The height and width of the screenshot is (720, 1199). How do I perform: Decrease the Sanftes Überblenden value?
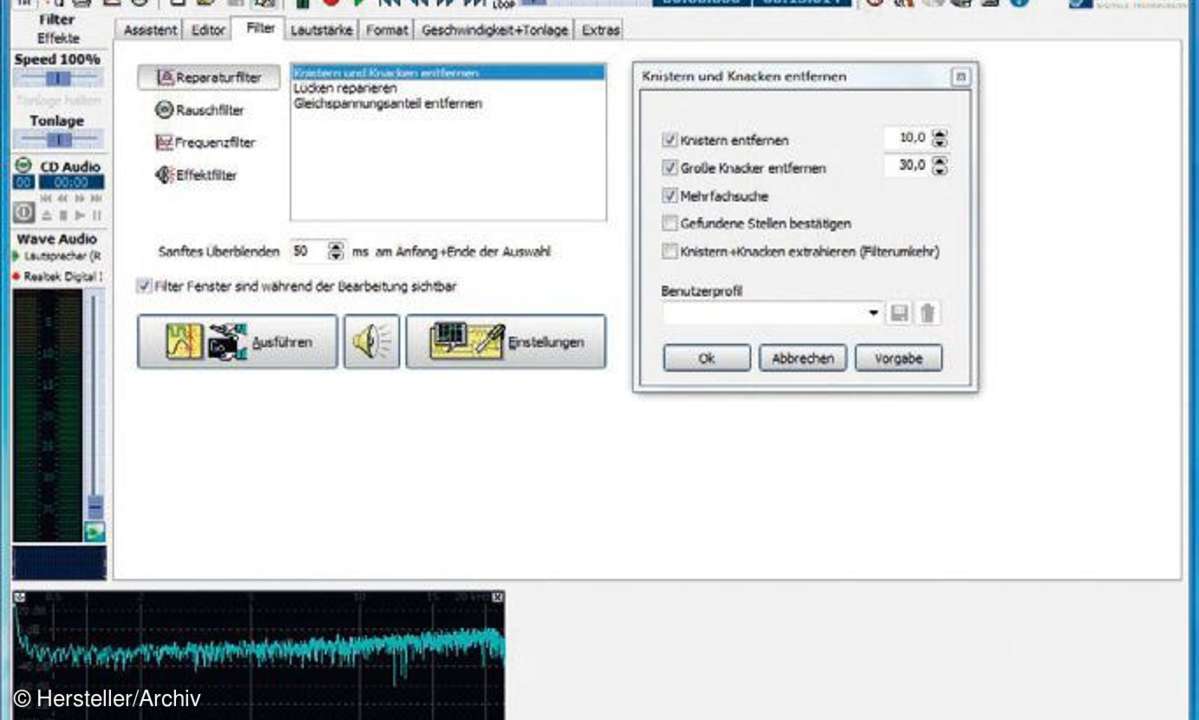click(x=336, y=256)
